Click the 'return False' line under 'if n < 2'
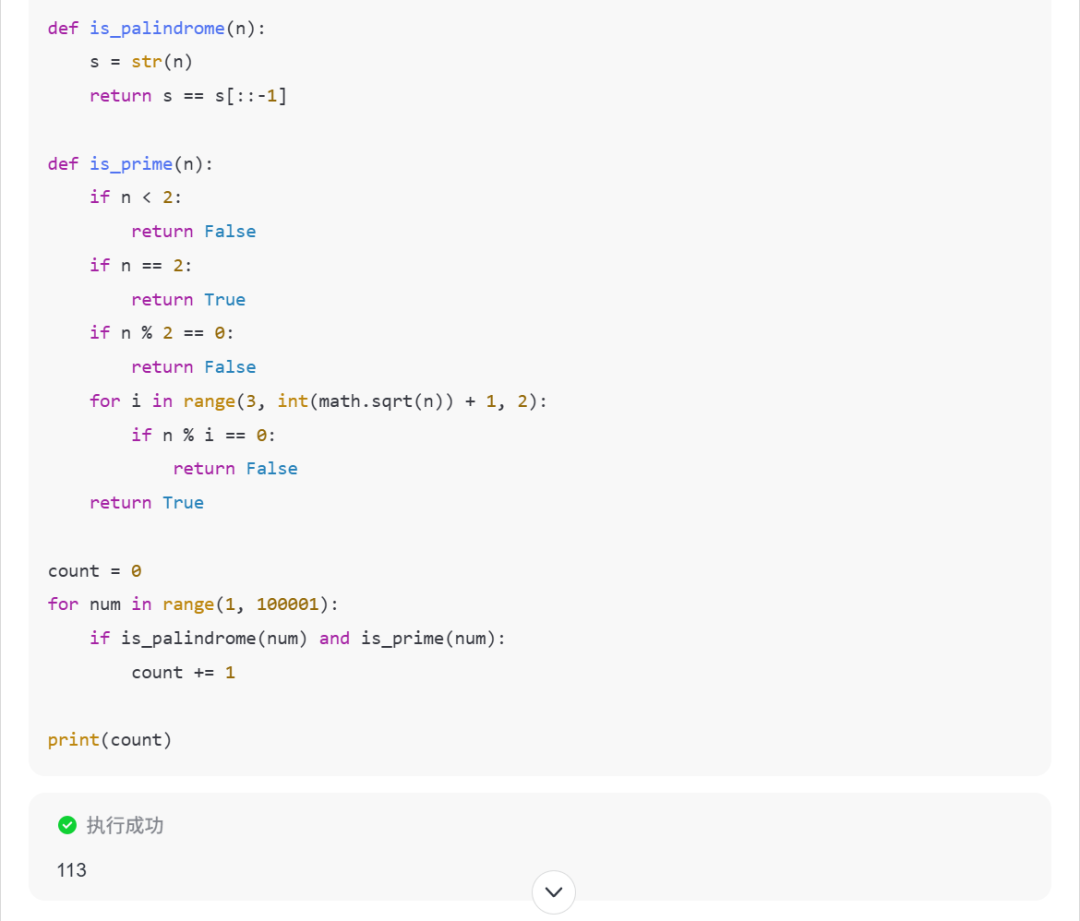The height and width of the screenshot is (921, 1080). coord(194,231)
